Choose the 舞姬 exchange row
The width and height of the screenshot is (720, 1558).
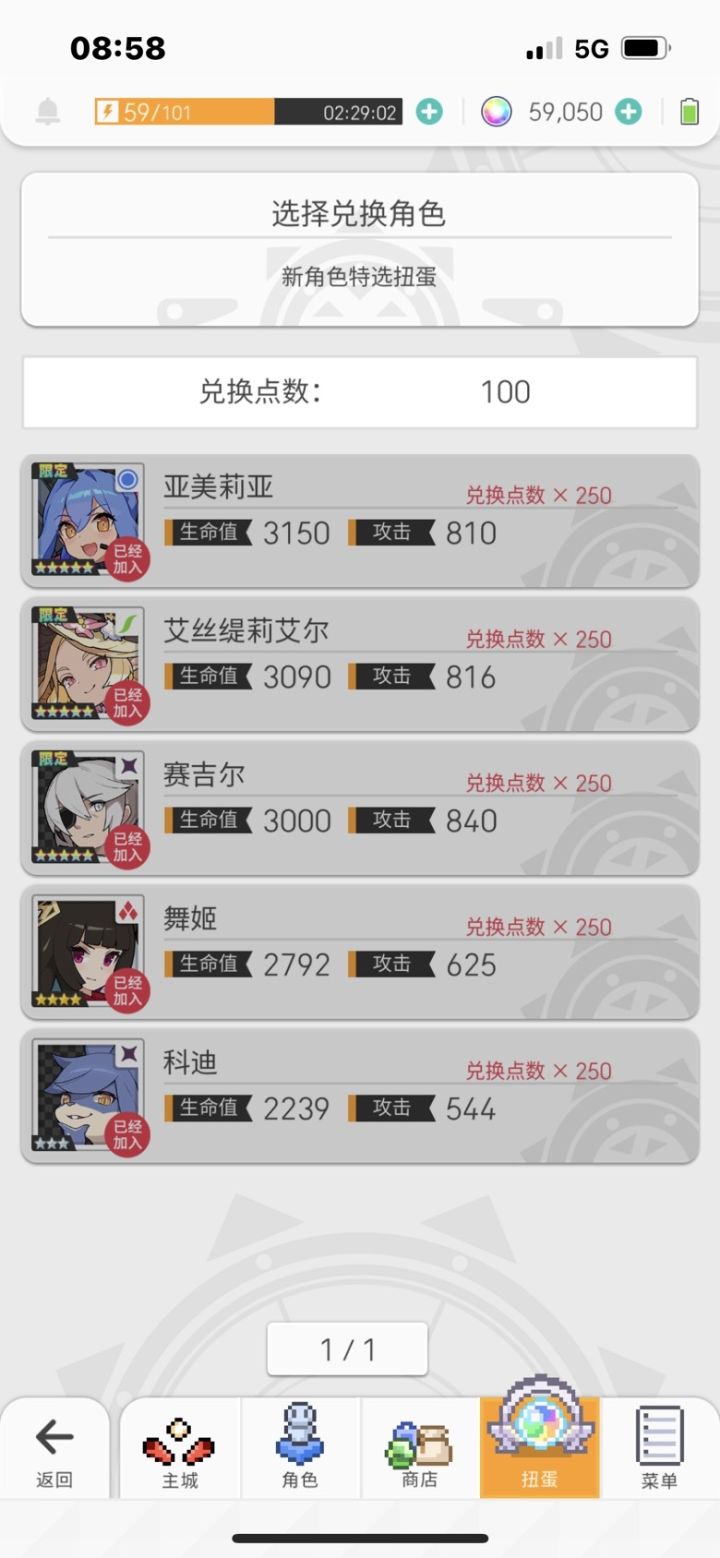pyautogui.click(x=360, y=952)
